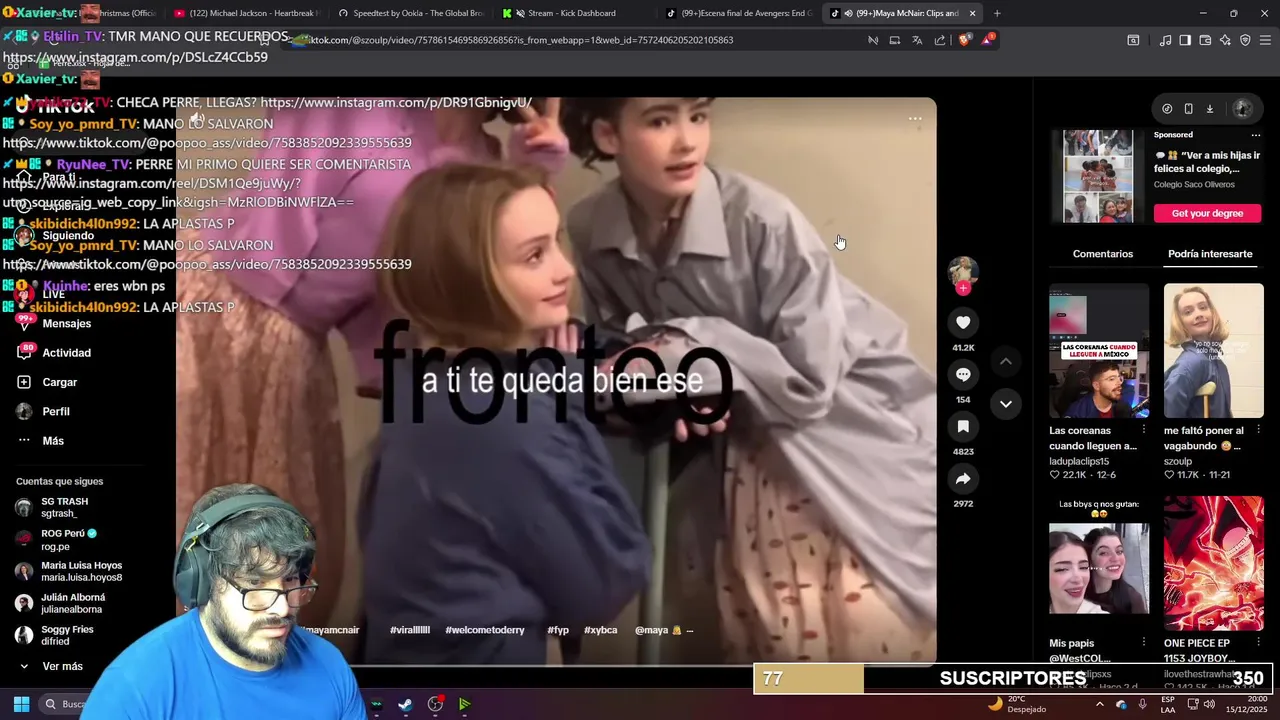
Task: Click the #fyp hashtag
Action: [x=558, y=630]
